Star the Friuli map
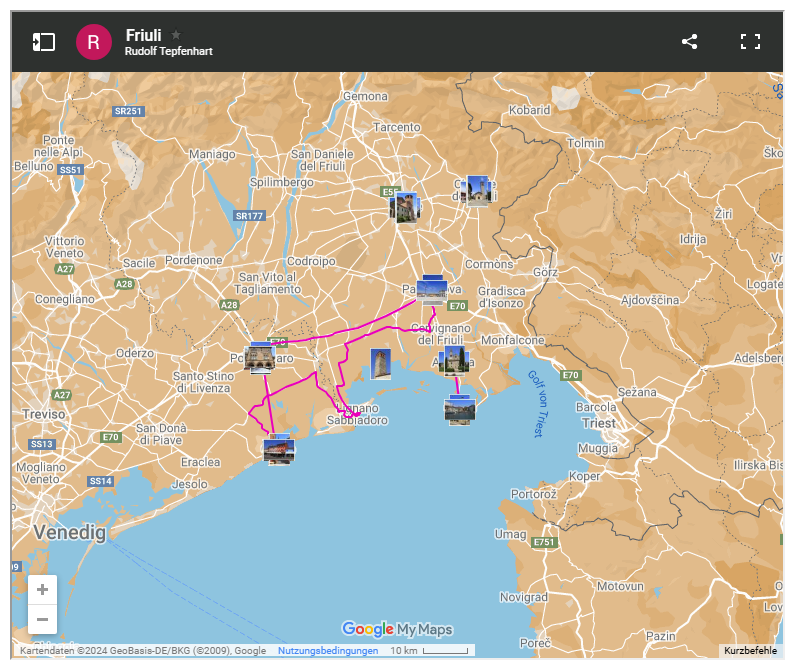Viewport: 794px width, 670px height. click(x=177, y=34)
